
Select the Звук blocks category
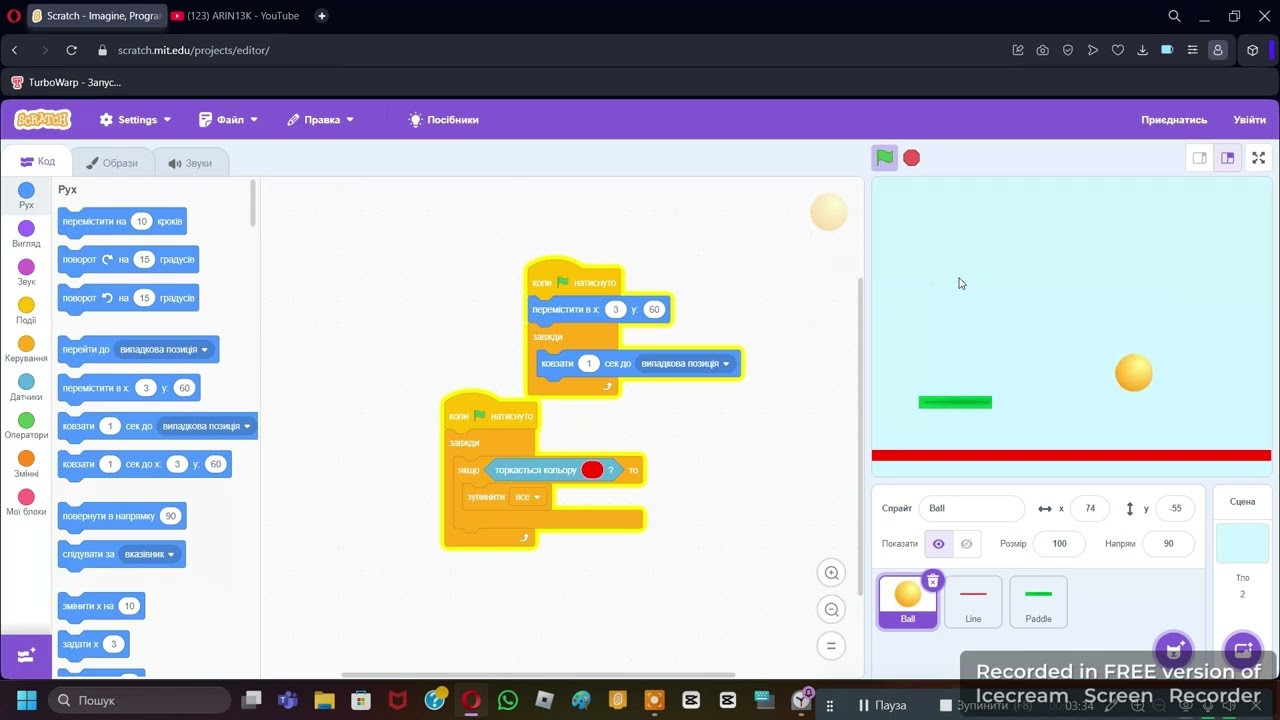tap(26, 273)
